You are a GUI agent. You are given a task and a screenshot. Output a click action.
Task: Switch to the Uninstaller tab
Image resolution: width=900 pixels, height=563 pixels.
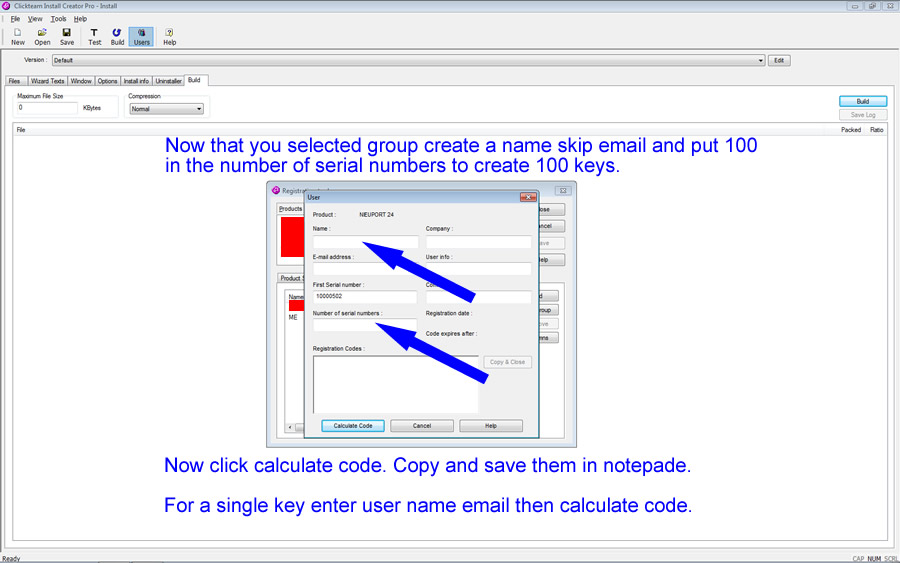pos(168,81)
